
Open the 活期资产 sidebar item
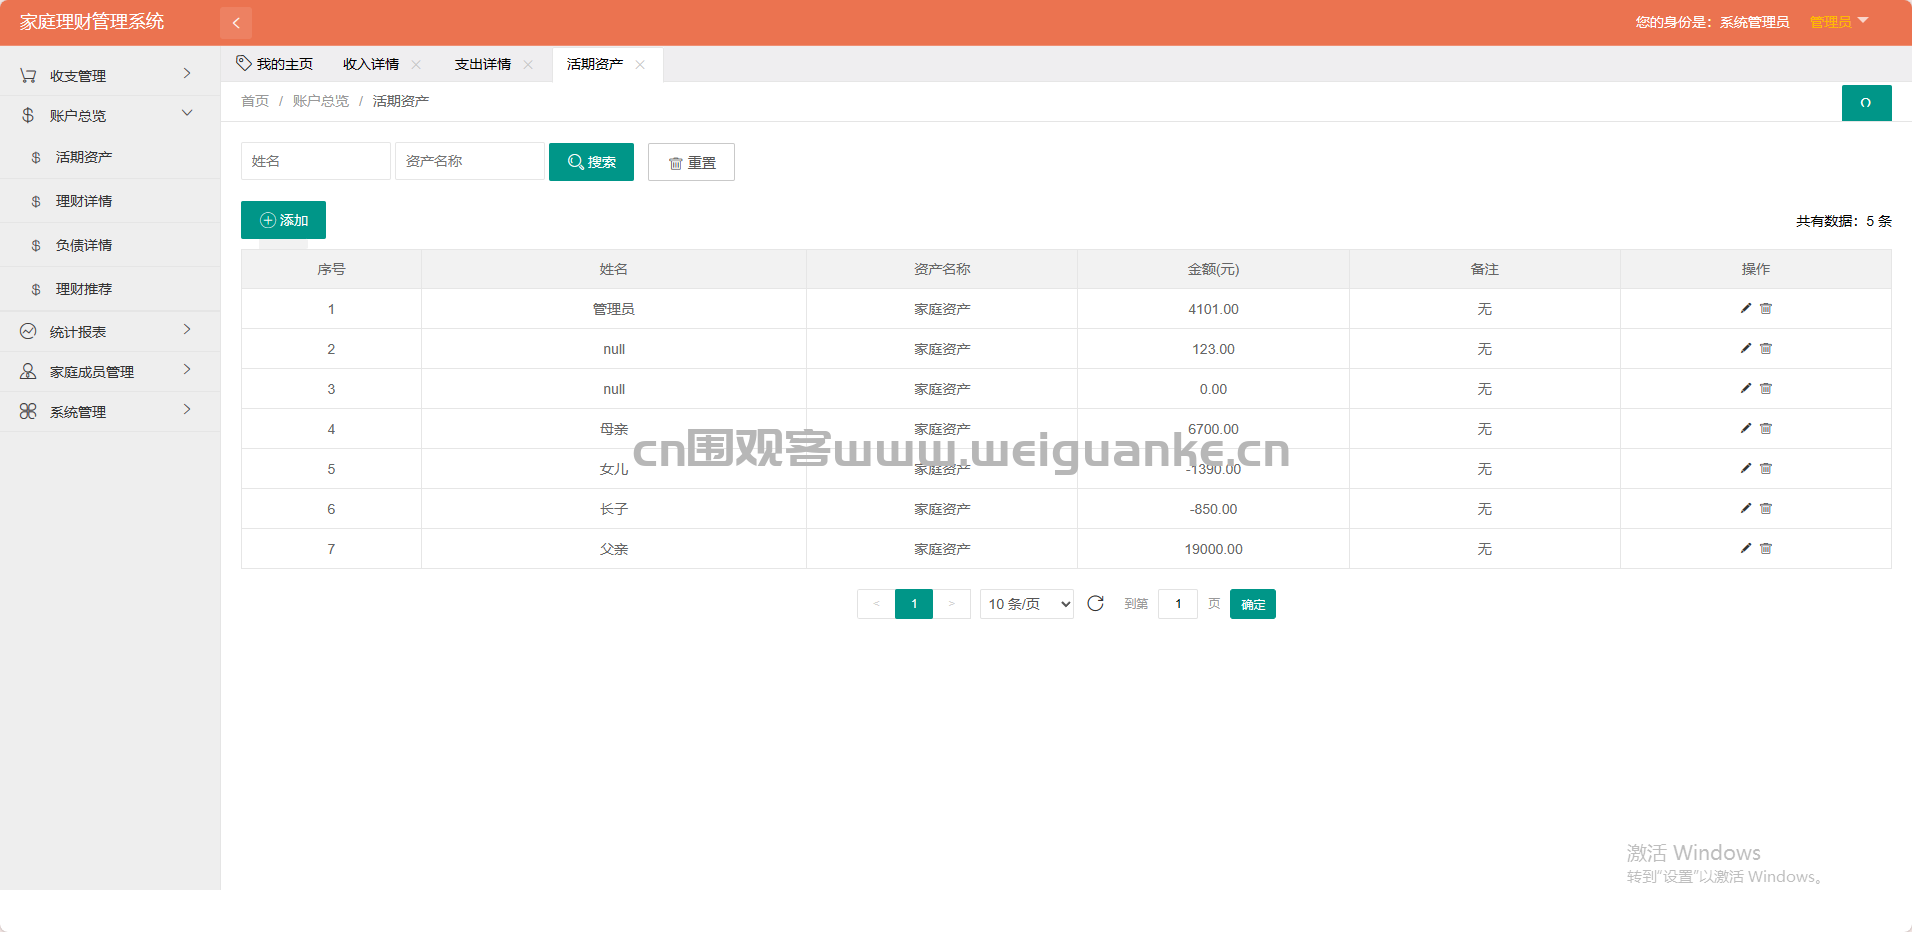click(x=110, y=157)
